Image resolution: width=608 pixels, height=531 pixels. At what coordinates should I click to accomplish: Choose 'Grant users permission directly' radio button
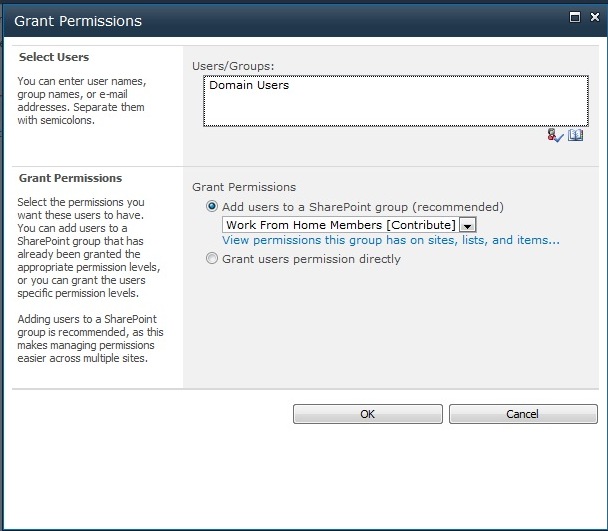212,258
